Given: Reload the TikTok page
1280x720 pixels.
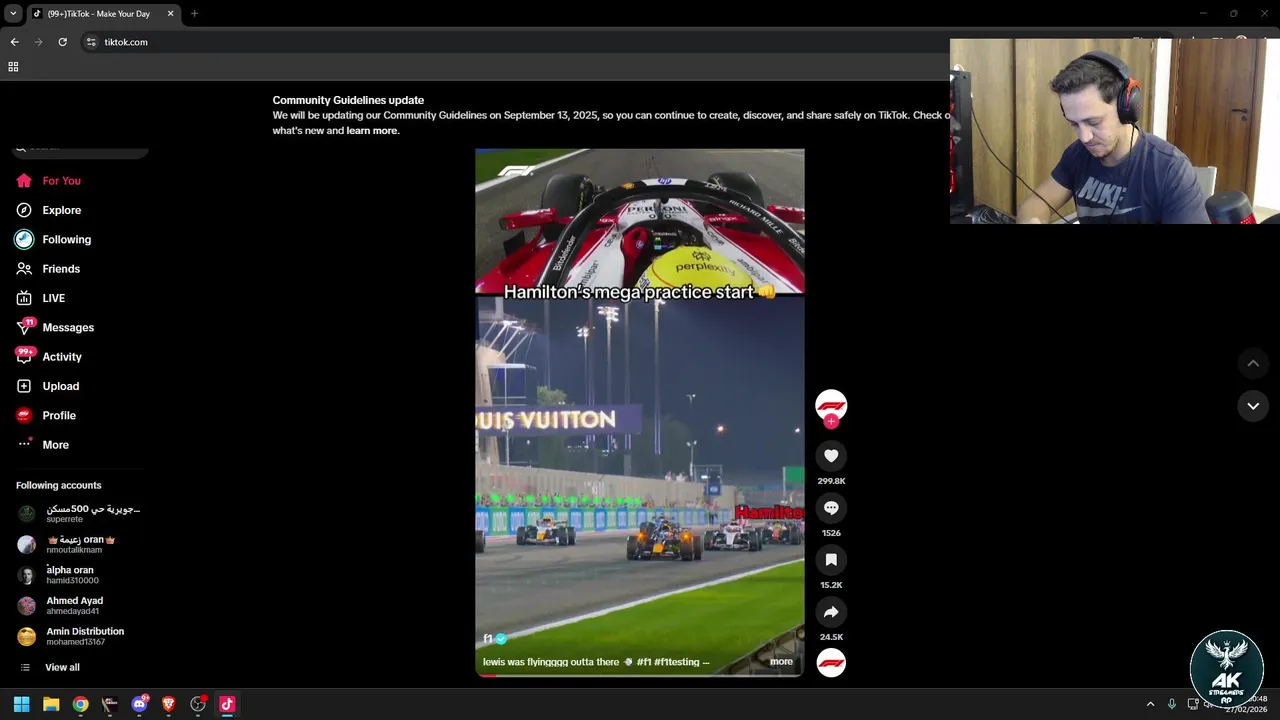Looking at the screenshot, I should [x=62, y=42].
